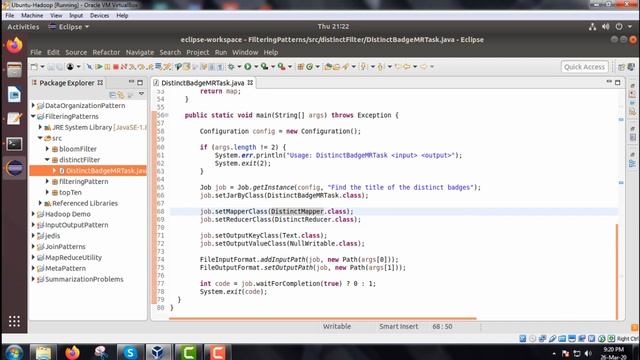Collapse the FilteringPatterns project
Viewport: 640px width, 360px height.
(33, 116)
